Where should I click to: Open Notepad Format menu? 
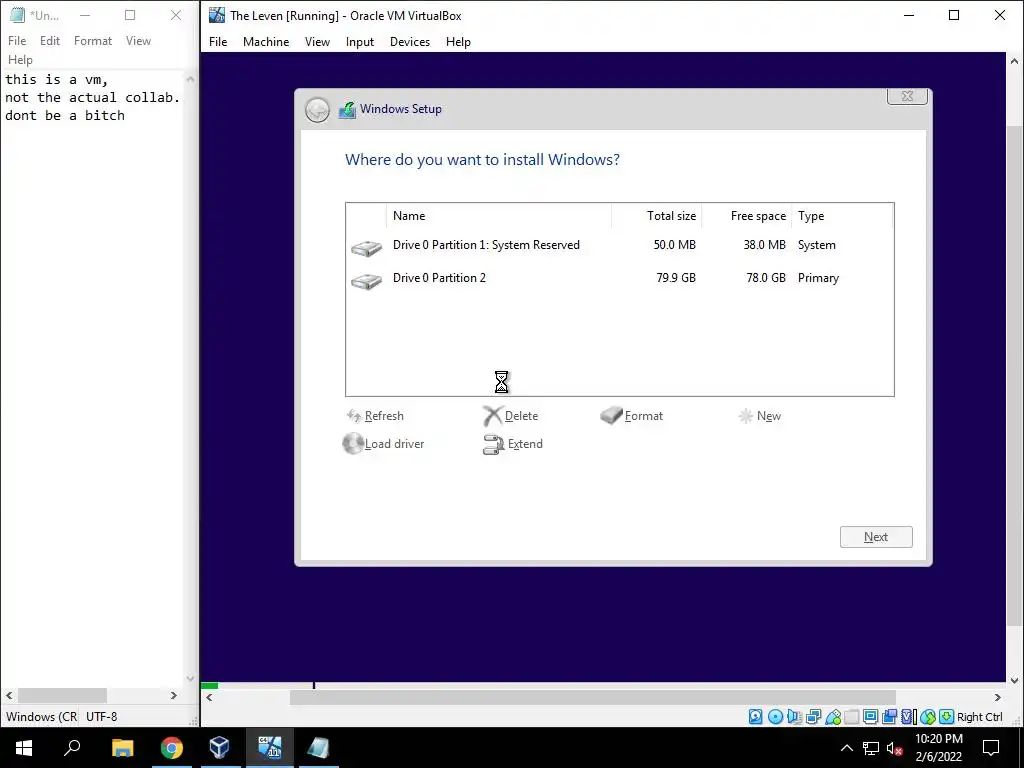(x=93, y=40)
